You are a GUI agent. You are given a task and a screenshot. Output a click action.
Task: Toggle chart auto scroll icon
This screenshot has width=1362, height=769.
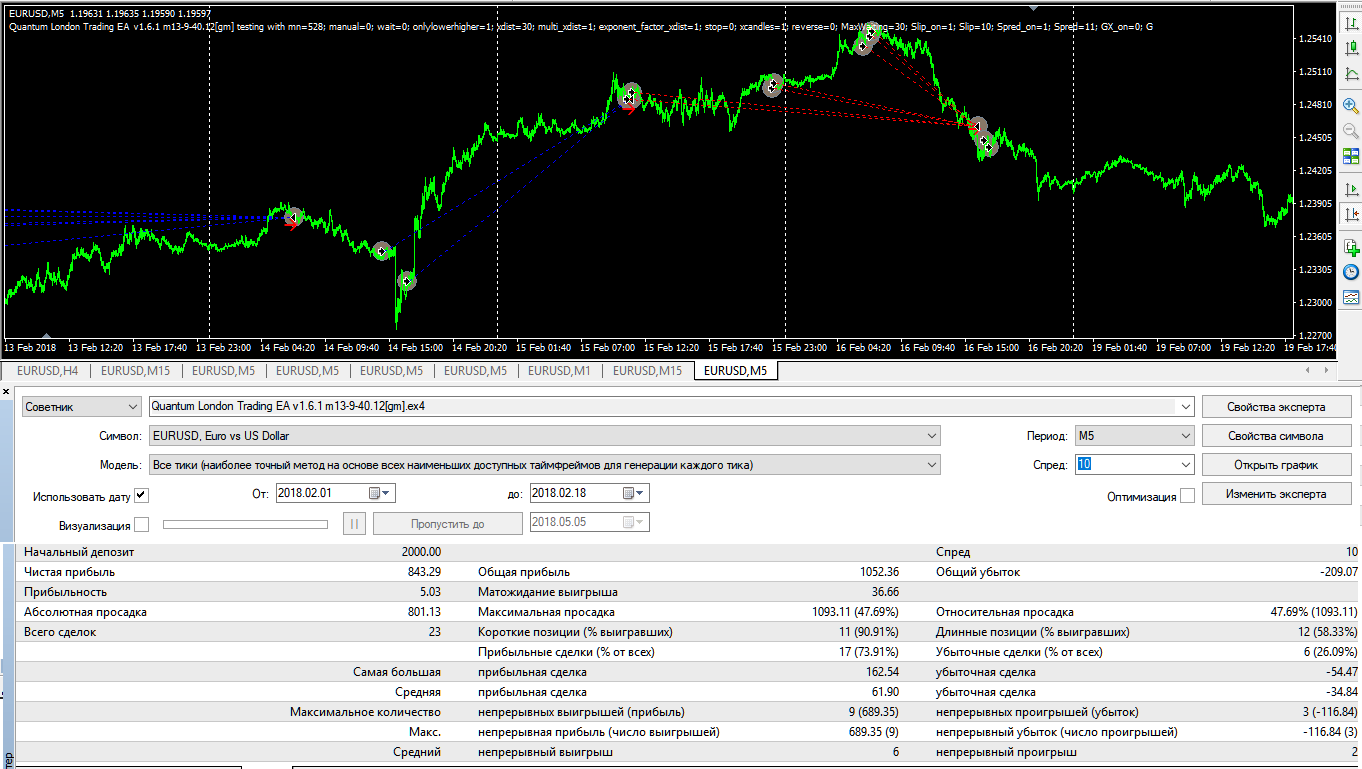click(1351, 189)
